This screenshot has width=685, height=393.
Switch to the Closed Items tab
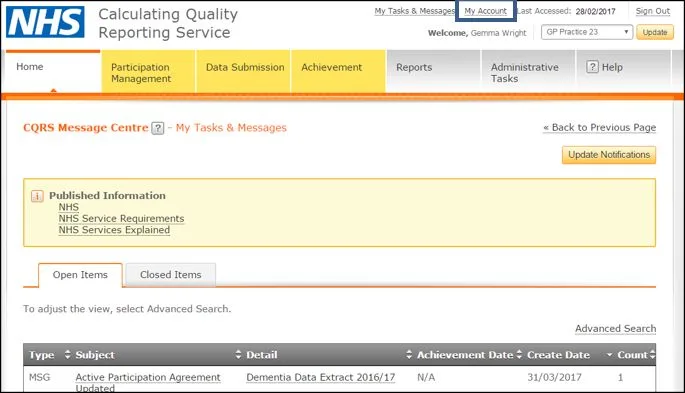click(x=171, y=275)
